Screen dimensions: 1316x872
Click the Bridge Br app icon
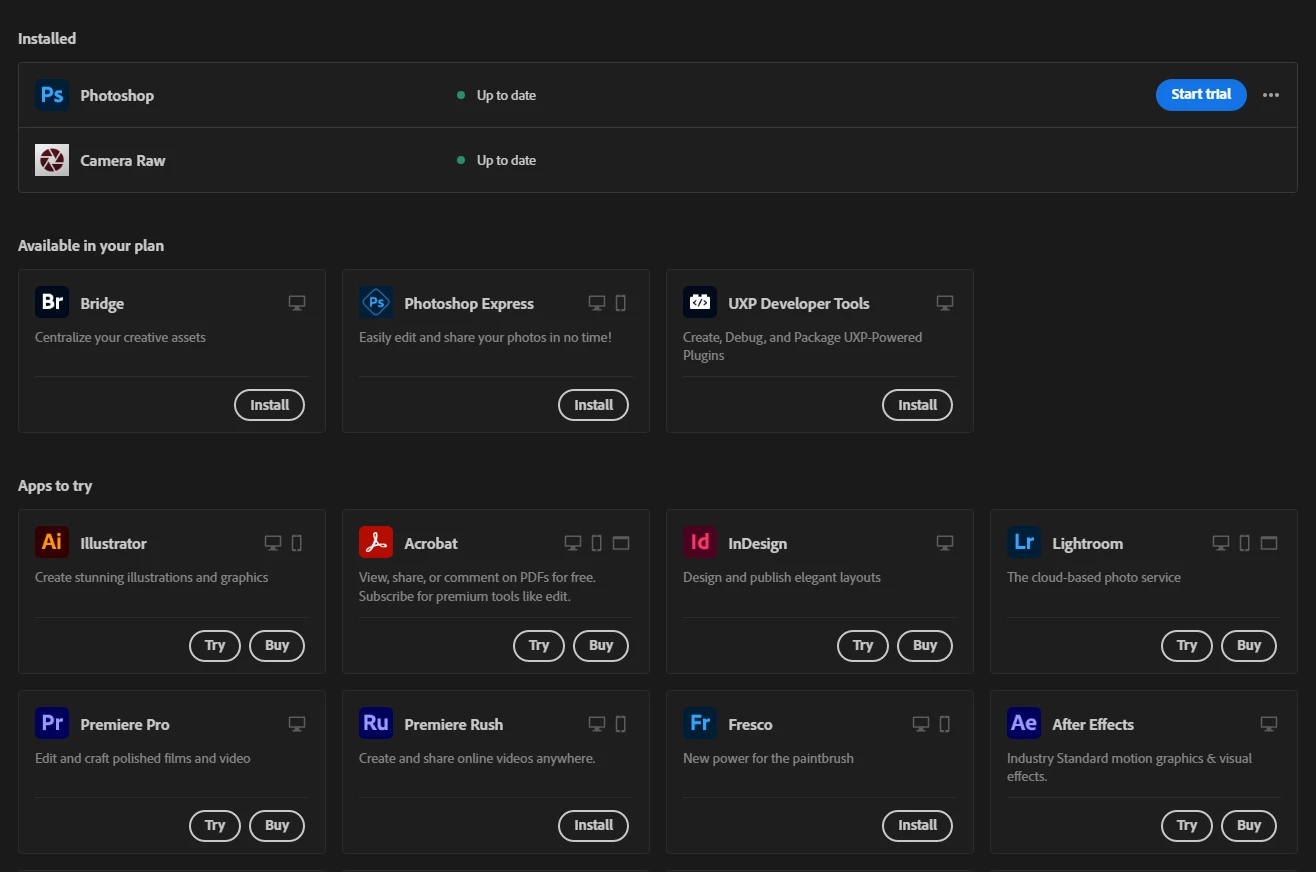click(x=52, y=302)
